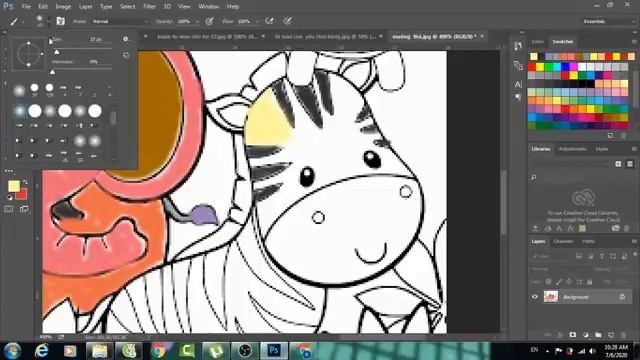Swap foreground and background colors icon
Viewport: 640px width, 360px height.
(x=25, y=182)
